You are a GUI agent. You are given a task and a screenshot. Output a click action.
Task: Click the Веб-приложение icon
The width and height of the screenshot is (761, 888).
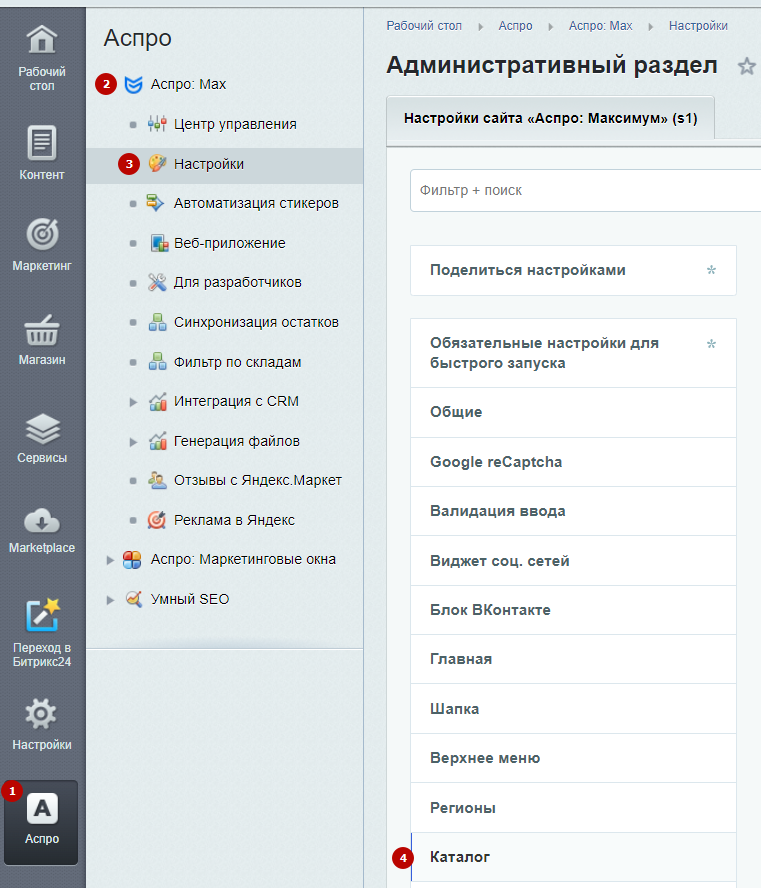point(159,243)
